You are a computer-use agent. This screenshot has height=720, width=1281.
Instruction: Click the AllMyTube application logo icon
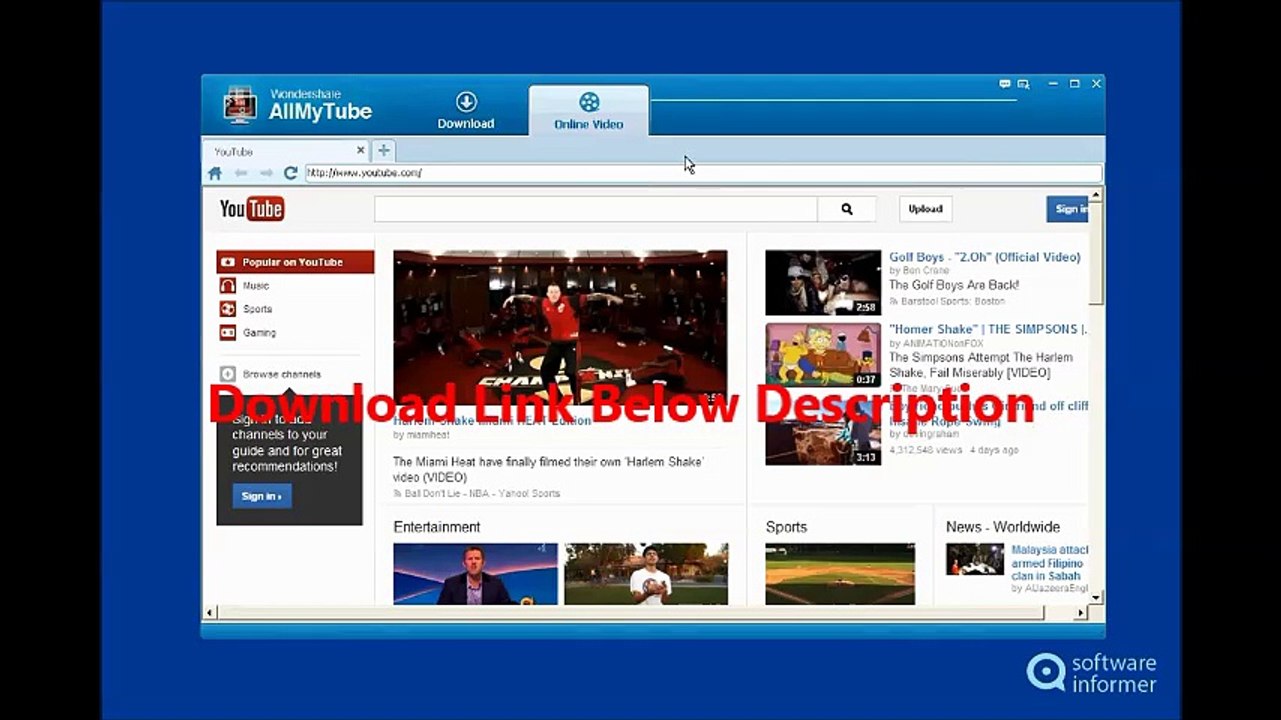coord(239,105)
